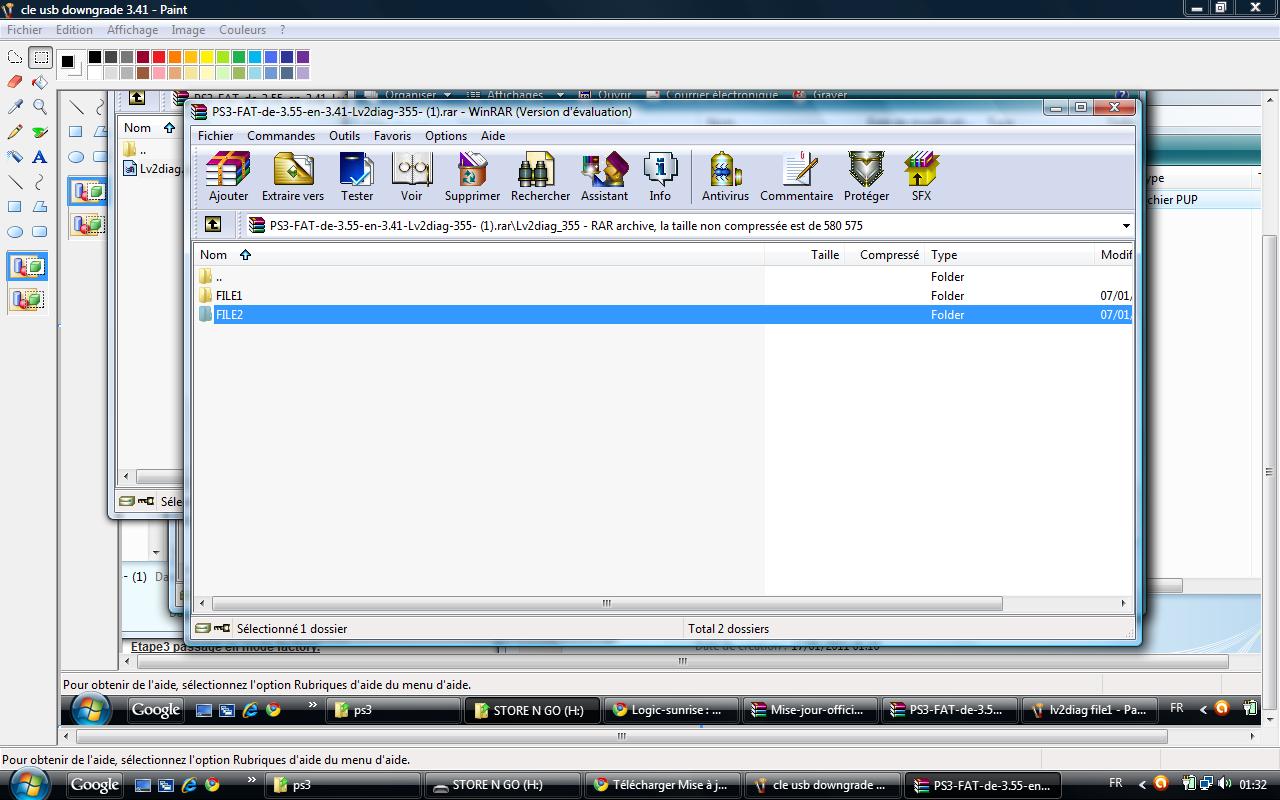Open the Commentaire icon in WinRAR
The width and height of the screenshot is (1280, 800).
coord(796,177)
